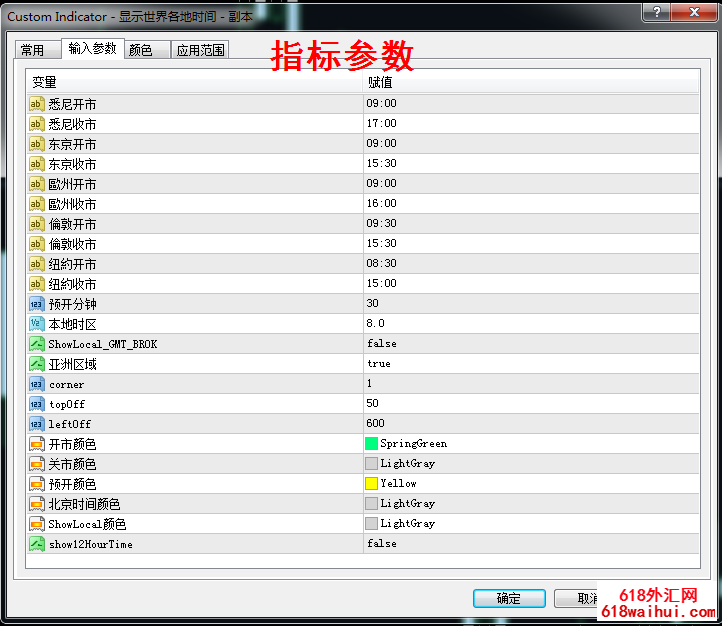The width and height of the screenshot is (722, 626).
Task: Click the bool icon beside show12HourTime
Action: coord(36,544)
